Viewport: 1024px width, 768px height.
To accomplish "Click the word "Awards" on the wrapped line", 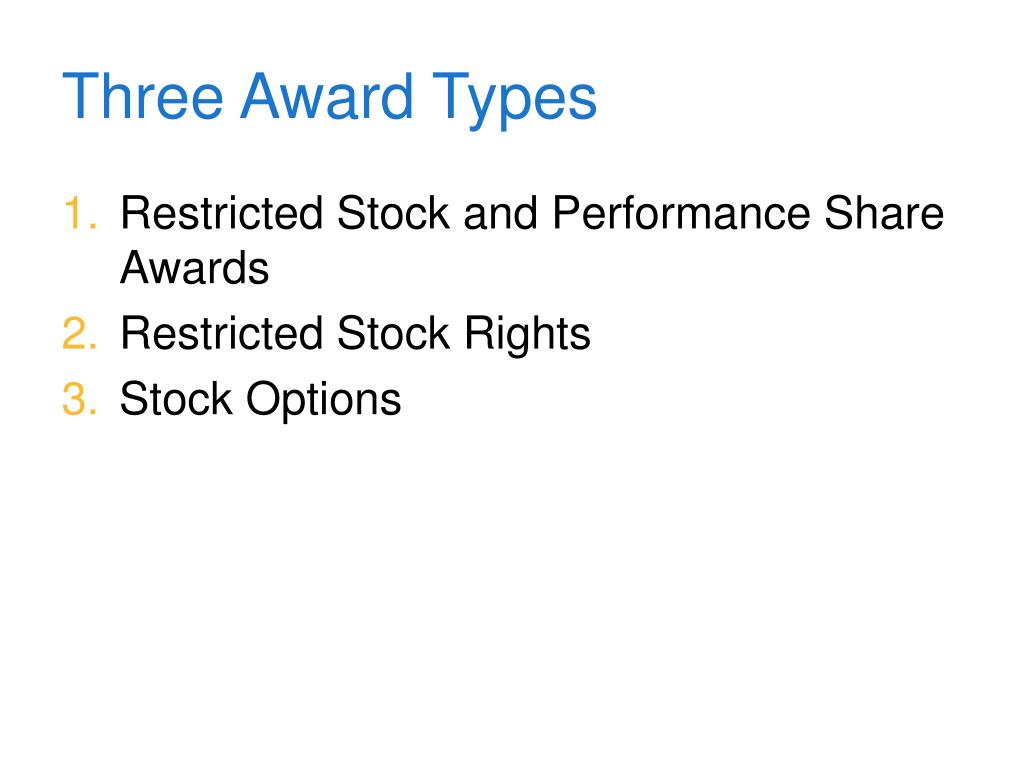I will 195,268.
